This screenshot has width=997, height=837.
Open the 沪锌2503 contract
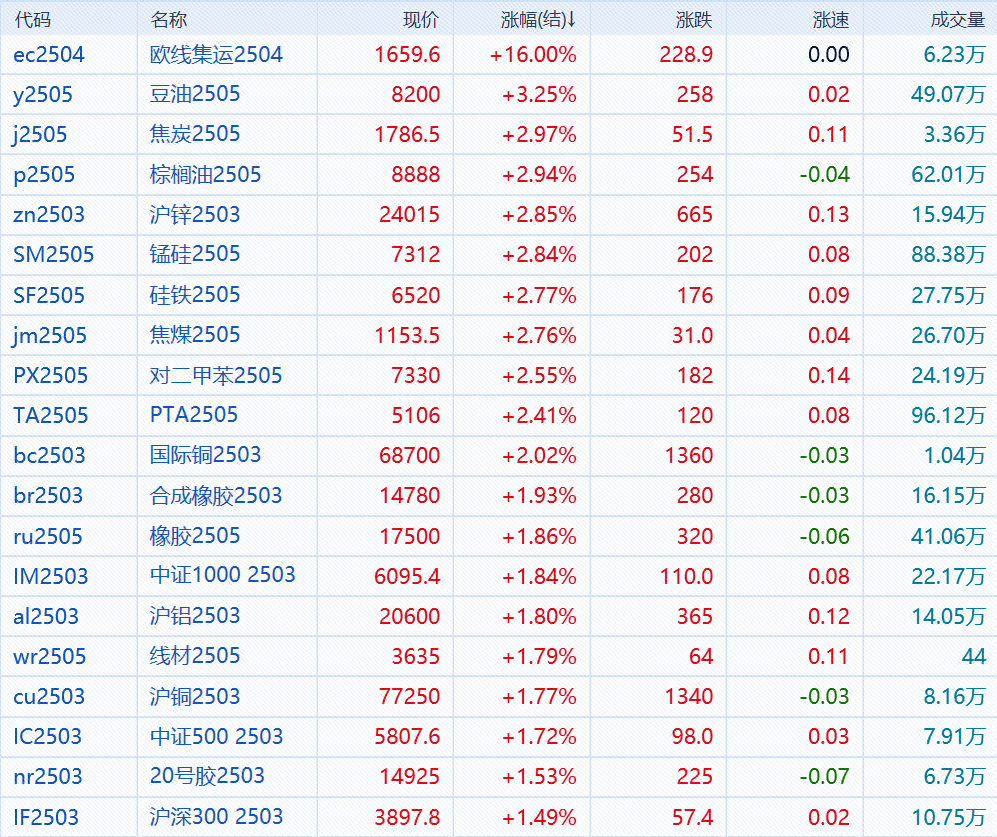(x=195, y=215)
